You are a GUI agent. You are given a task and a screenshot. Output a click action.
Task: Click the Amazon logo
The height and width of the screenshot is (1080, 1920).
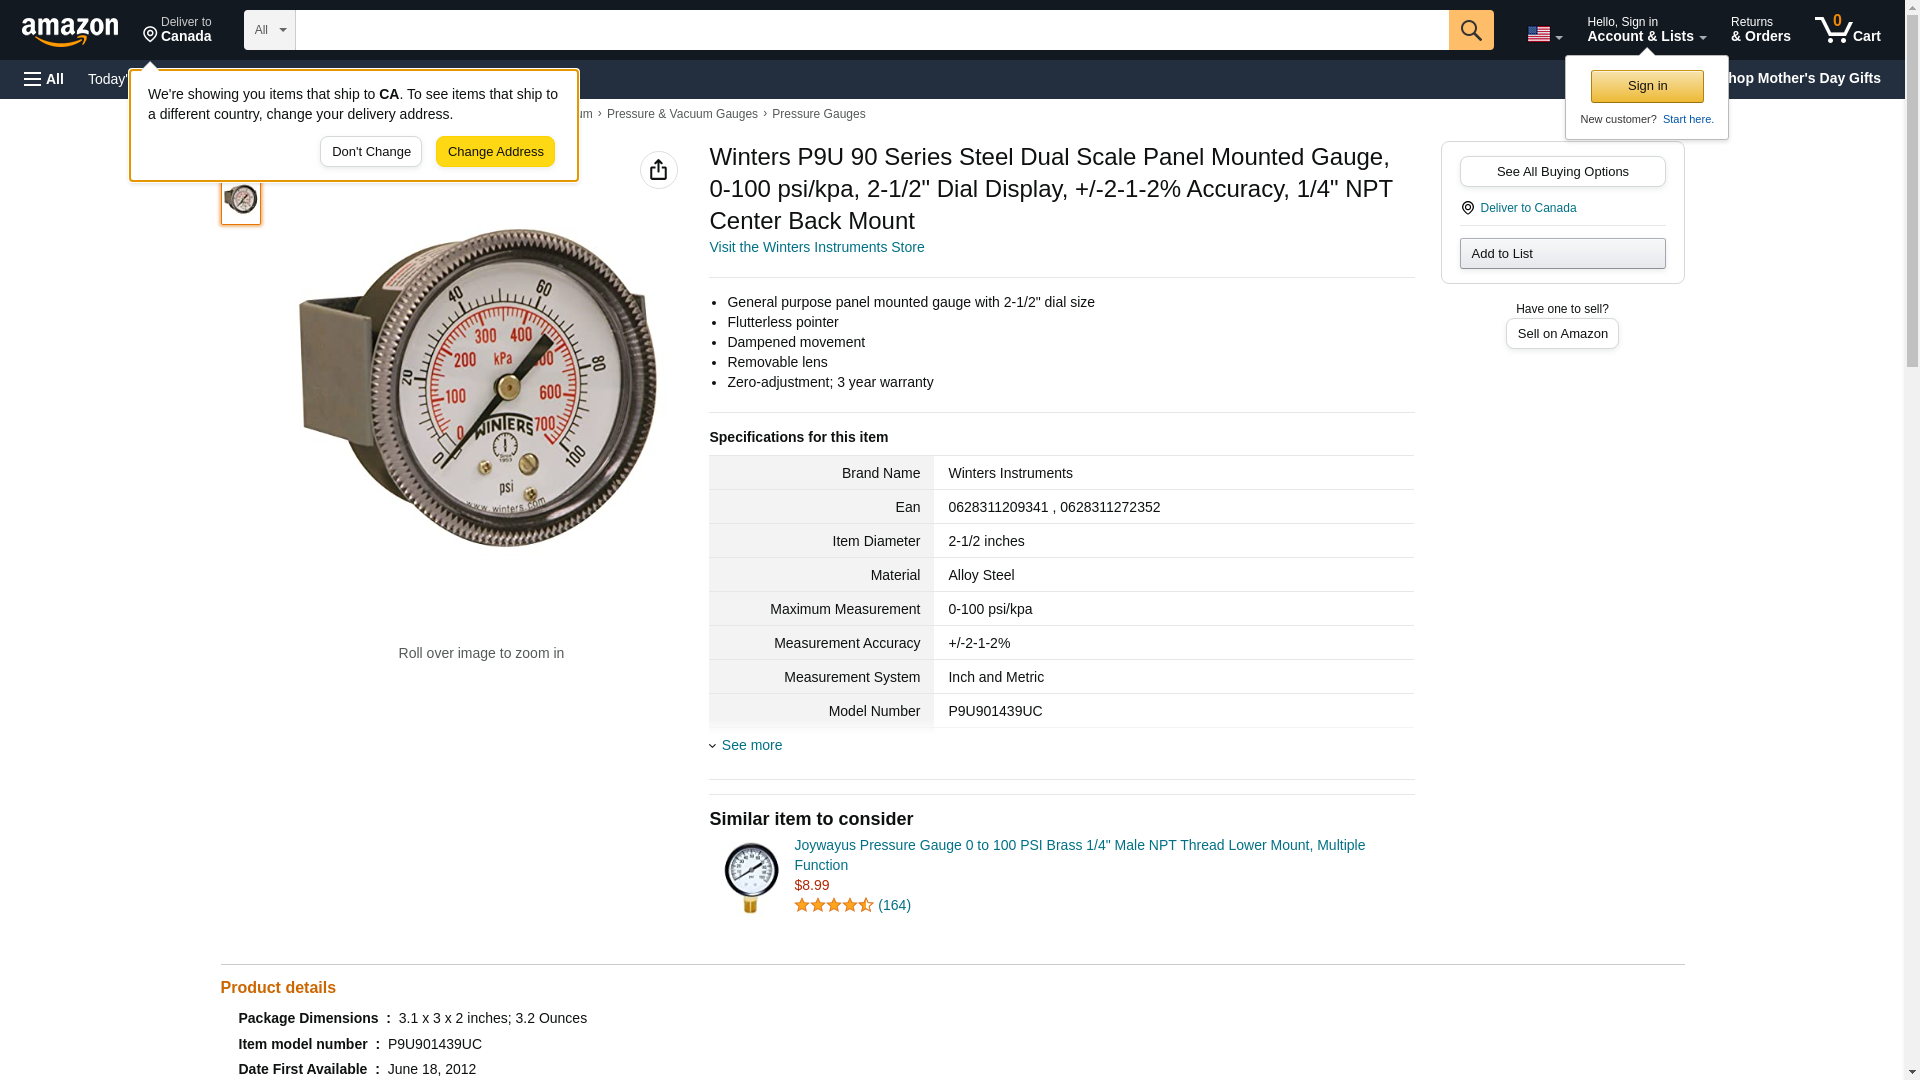click(70, 31)
